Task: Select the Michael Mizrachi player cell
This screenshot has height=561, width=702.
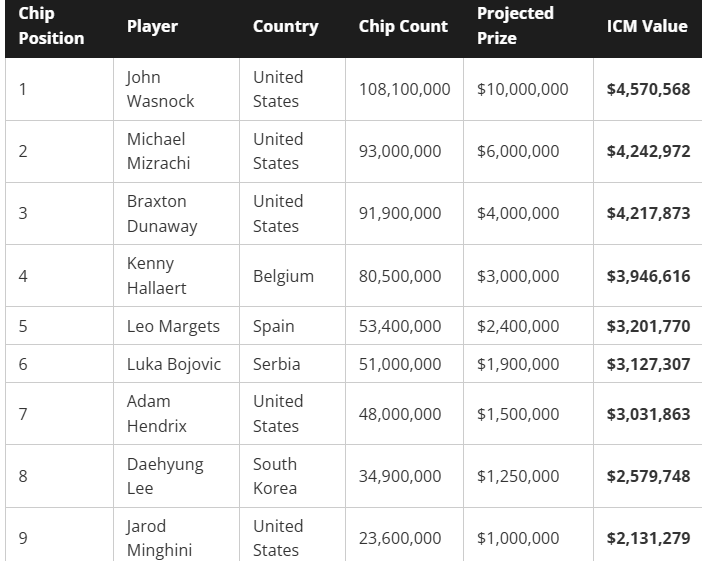Action: (x=158, y=151)
